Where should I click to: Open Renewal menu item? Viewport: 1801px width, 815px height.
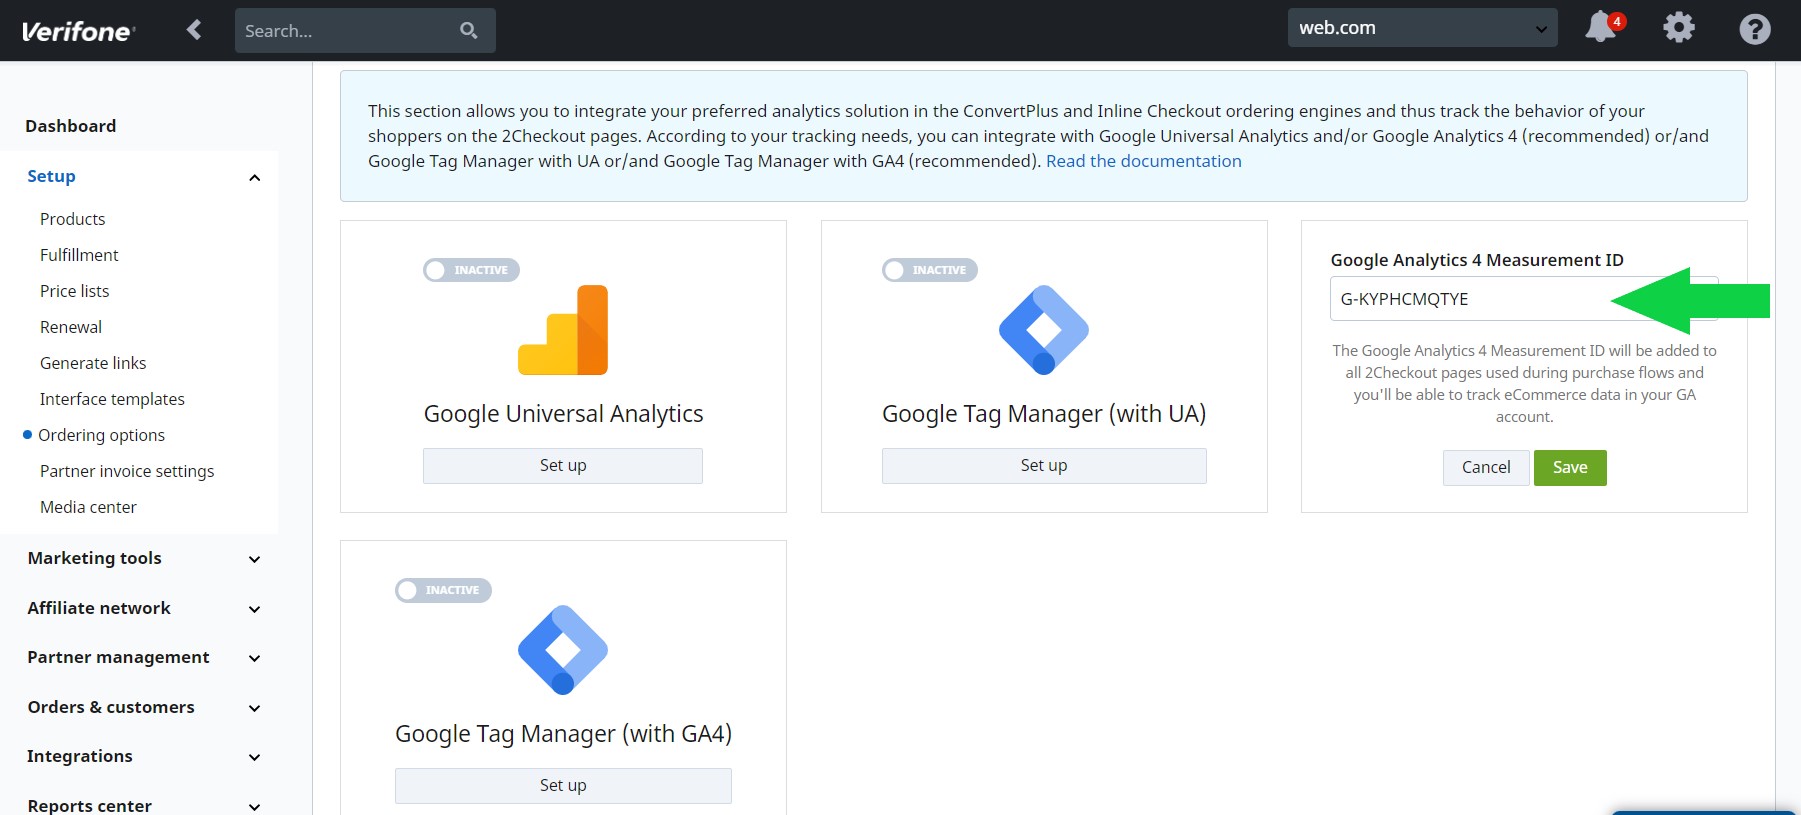coord(71,327)
